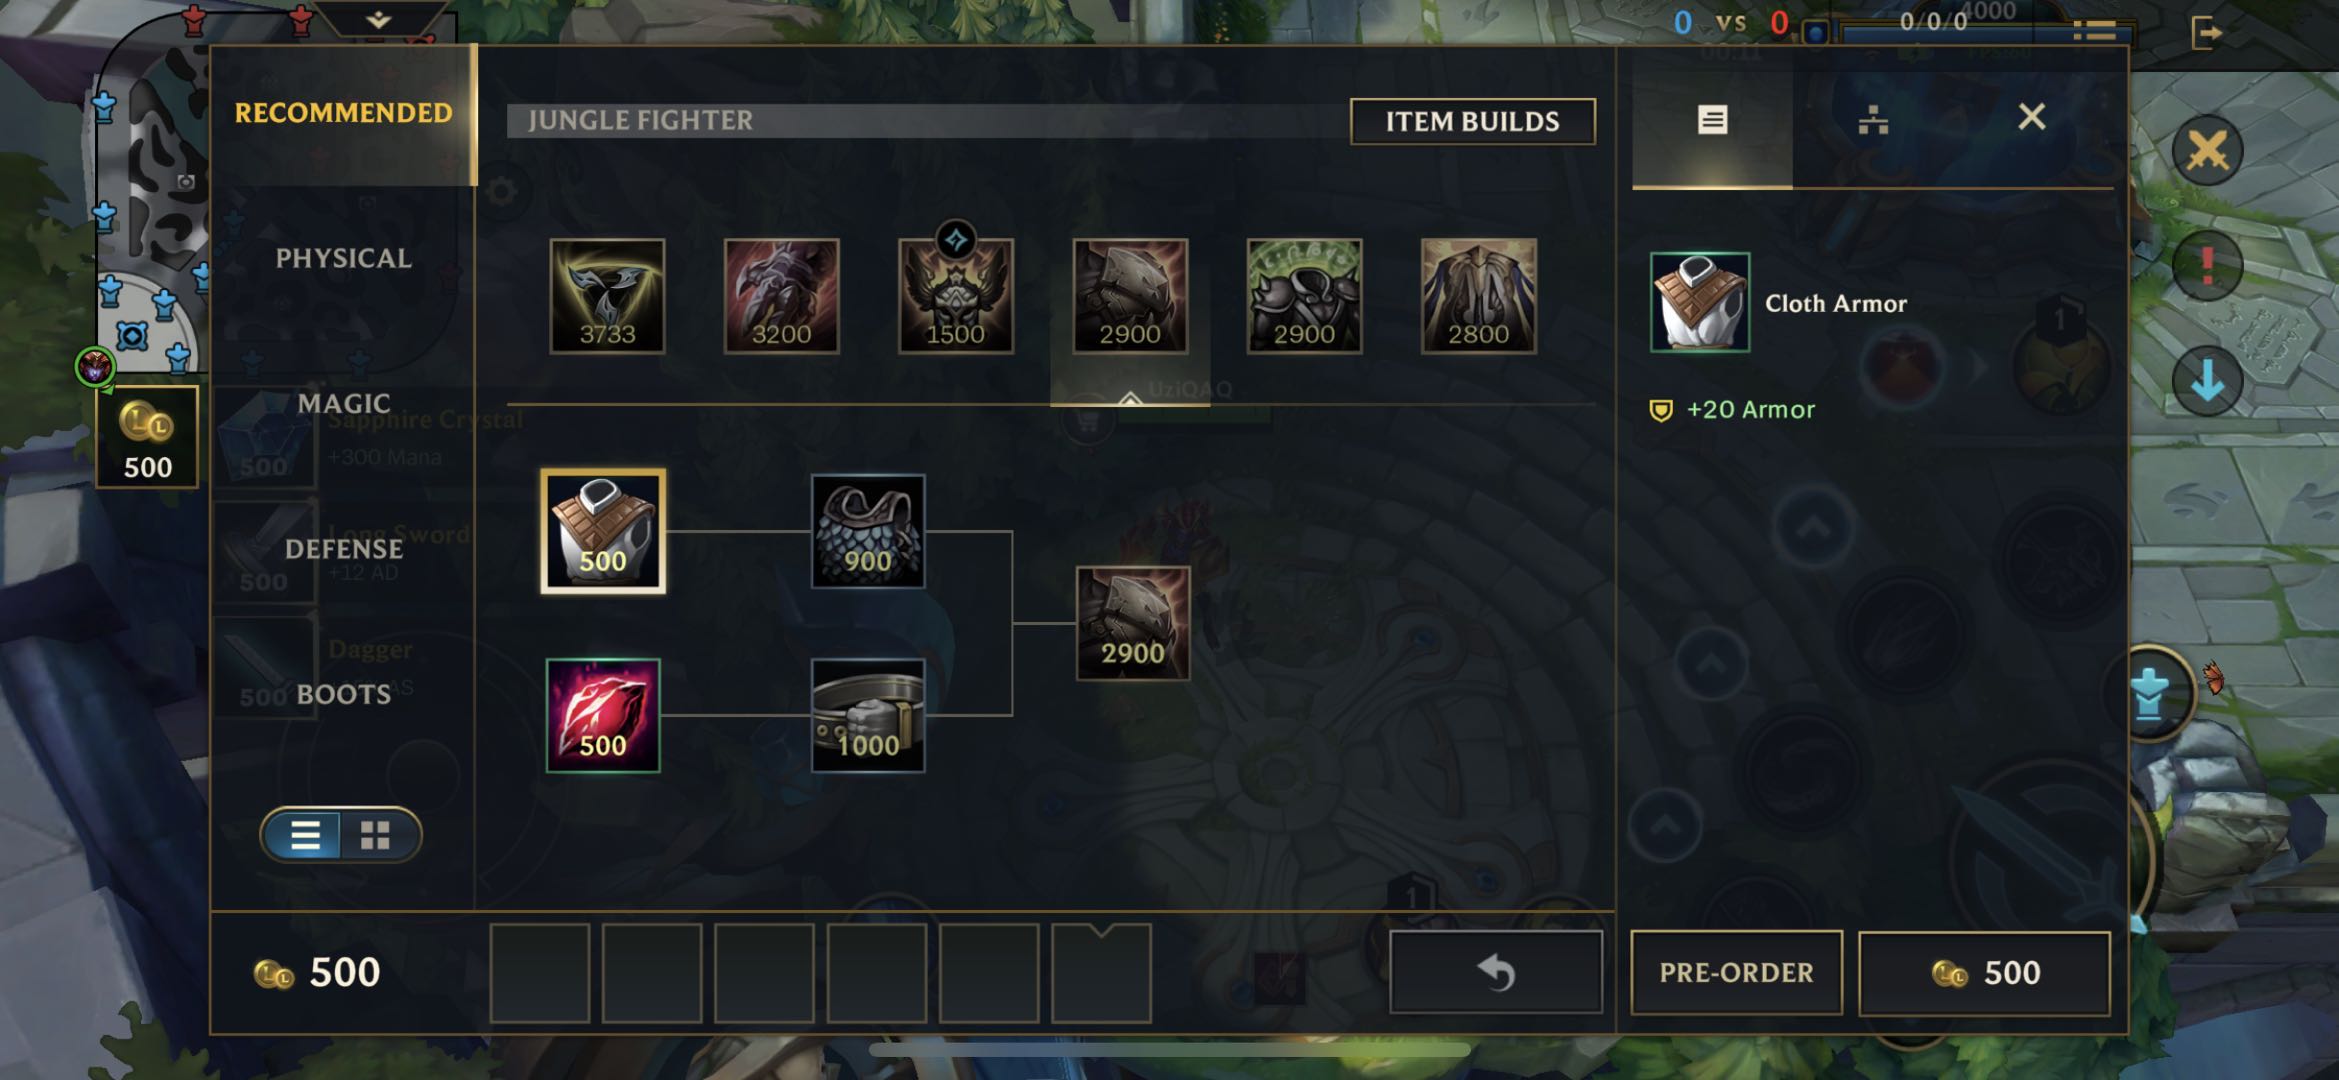Select the green 2900 gold armor item
The width and height of the screenshot is (2339, 1080).
pos(1304,296)
